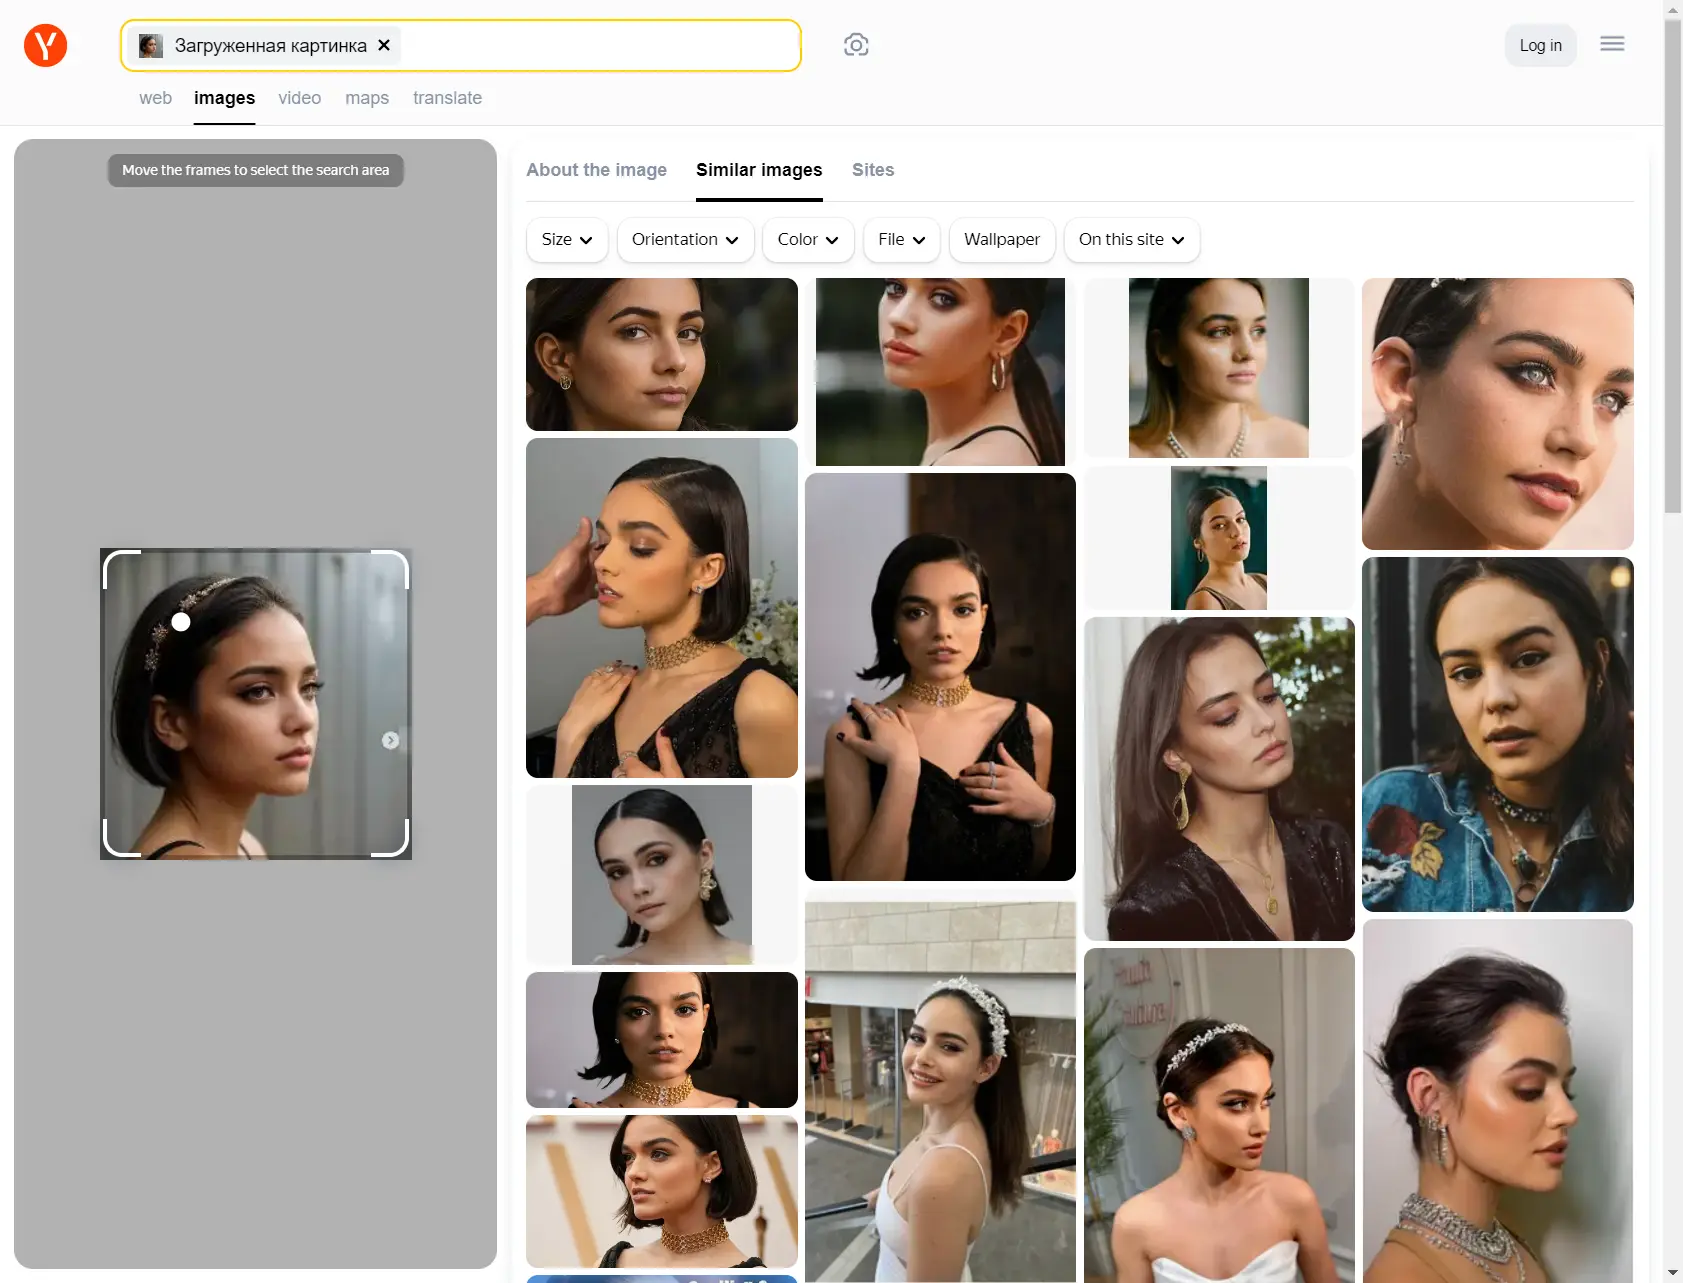
Task: Toggle the Wallpaper filter
Action: (1001, 240)
